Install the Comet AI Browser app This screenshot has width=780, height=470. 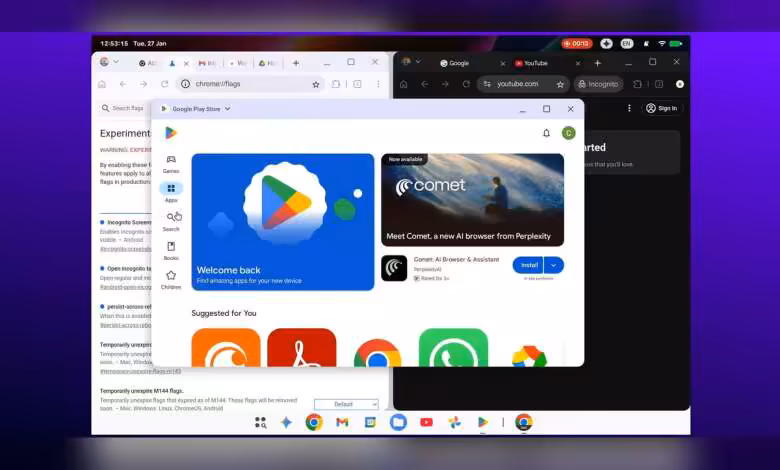529,265
